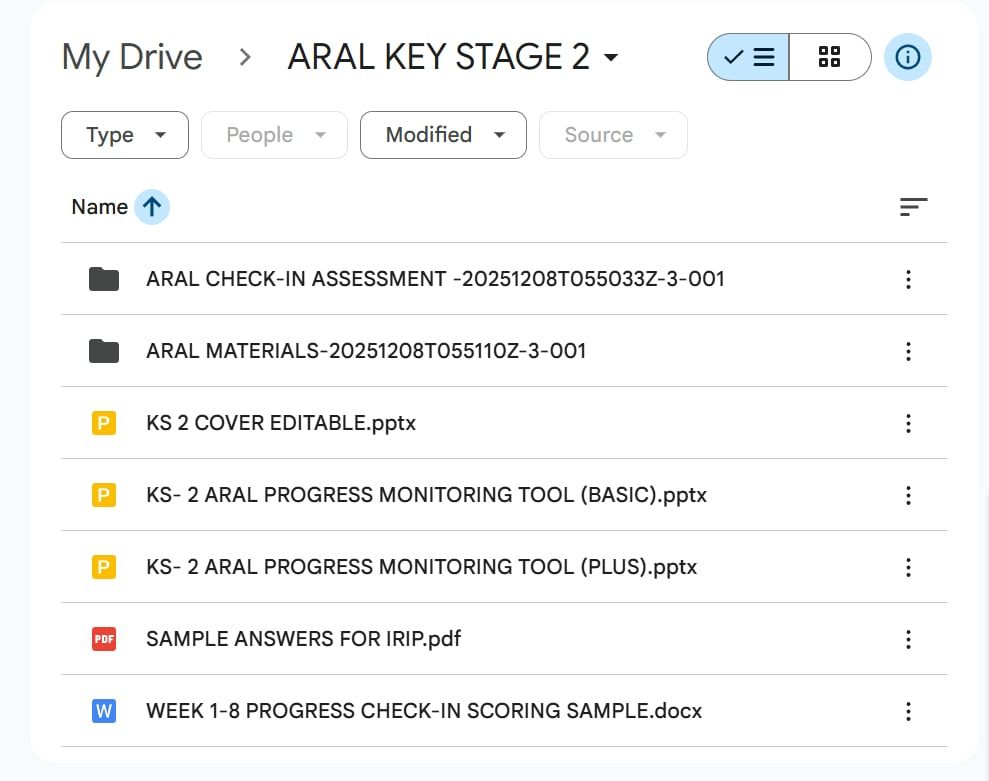Open more actions for WEEK 1-8 scoring sample.docx
This screenshot has width=989, height=781.
[908, 711]
